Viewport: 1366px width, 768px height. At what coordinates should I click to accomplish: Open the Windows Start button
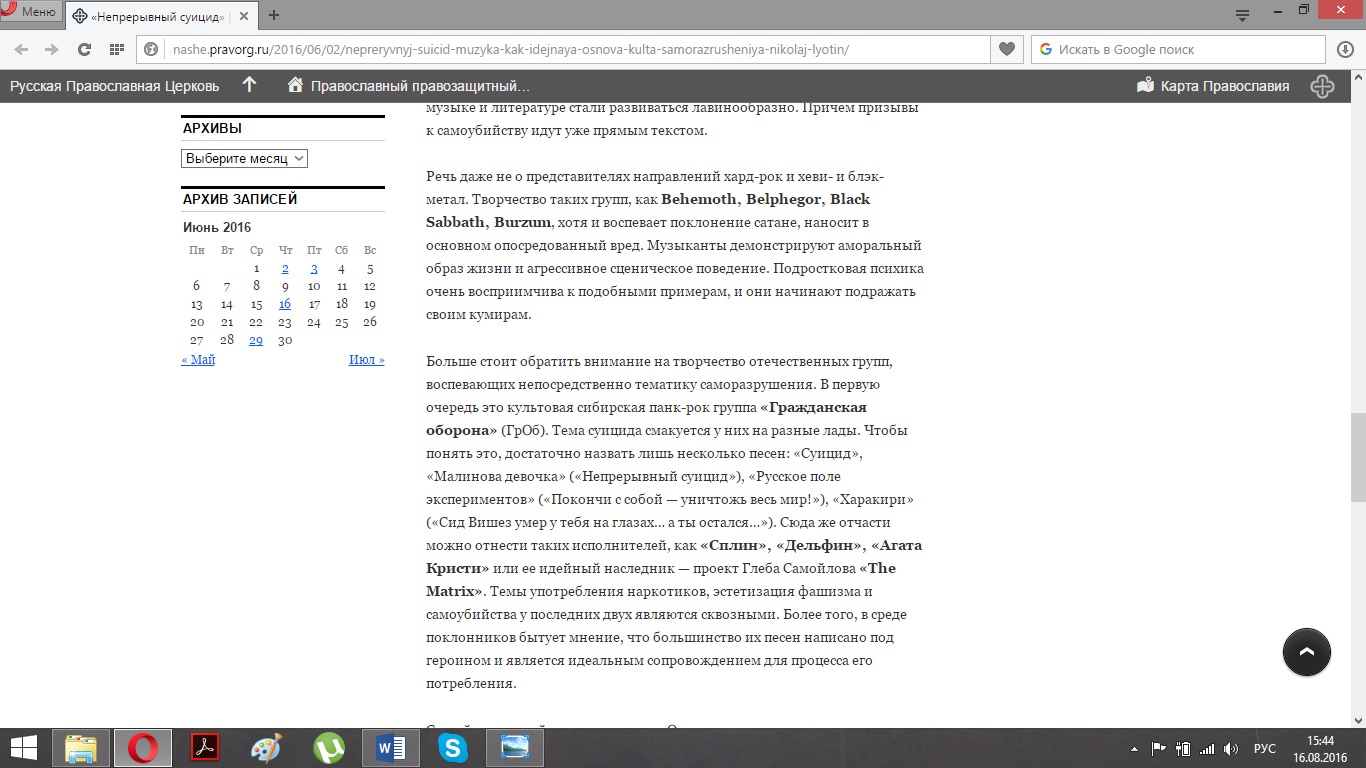pyautogui.click(x=24, y=748)
